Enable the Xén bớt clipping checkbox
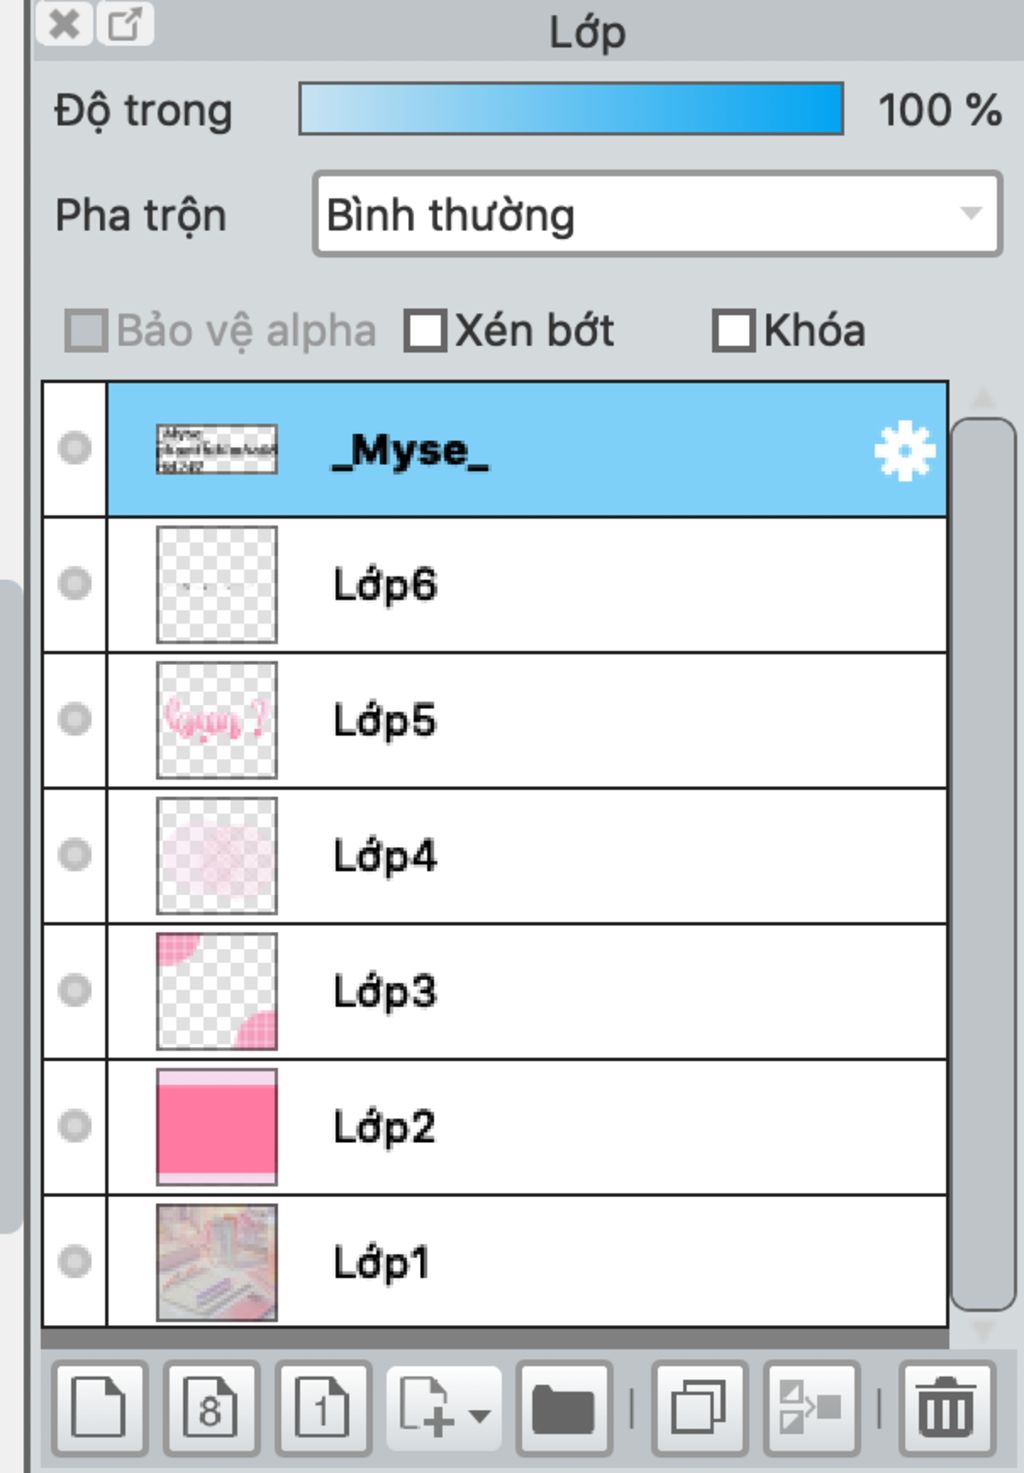 click(x=426, y=331)
